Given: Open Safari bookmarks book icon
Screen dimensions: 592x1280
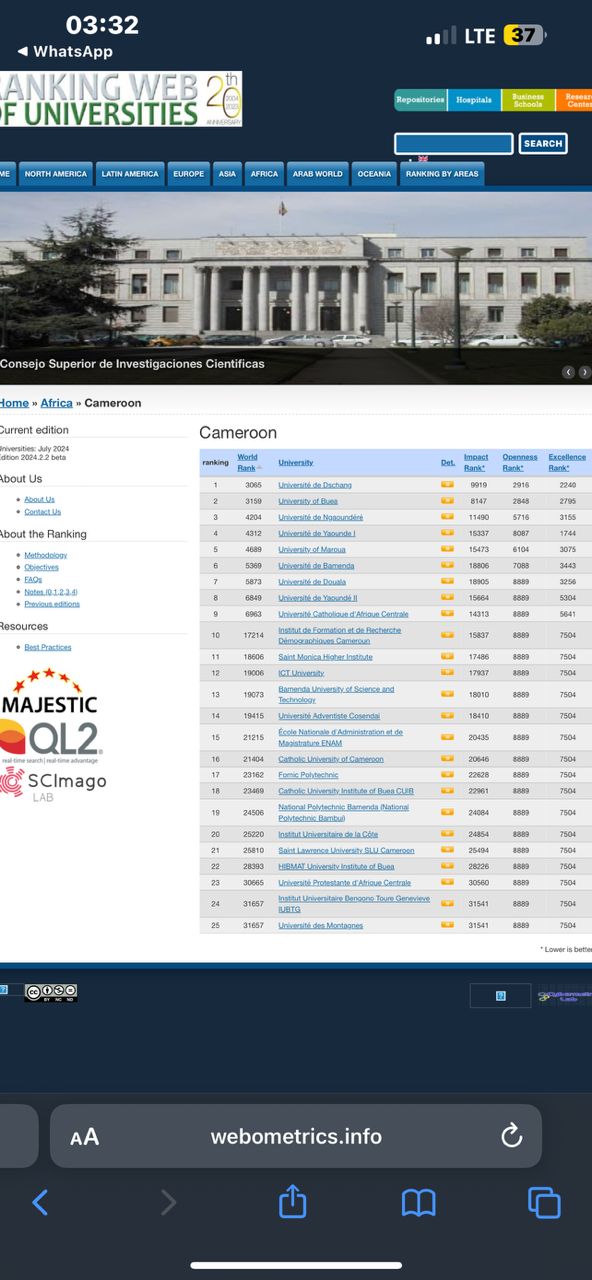Looking at the screenshot, I should [x=418, y=1202].
